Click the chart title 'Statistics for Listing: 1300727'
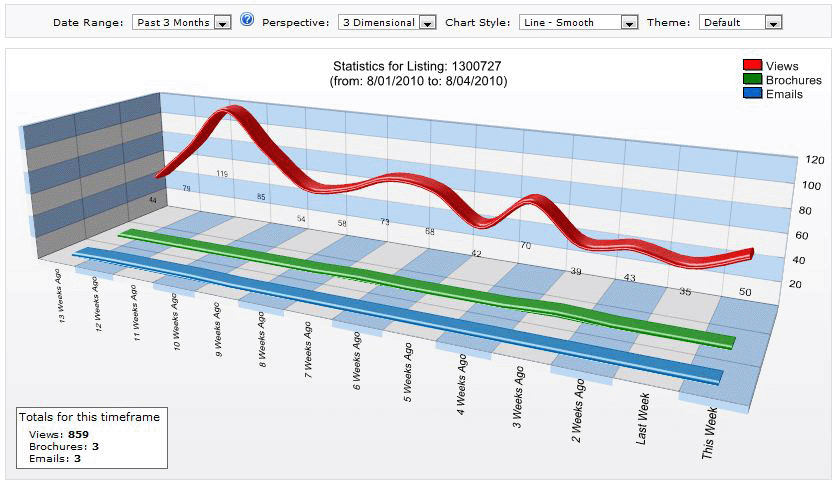 tap(418, 66)
